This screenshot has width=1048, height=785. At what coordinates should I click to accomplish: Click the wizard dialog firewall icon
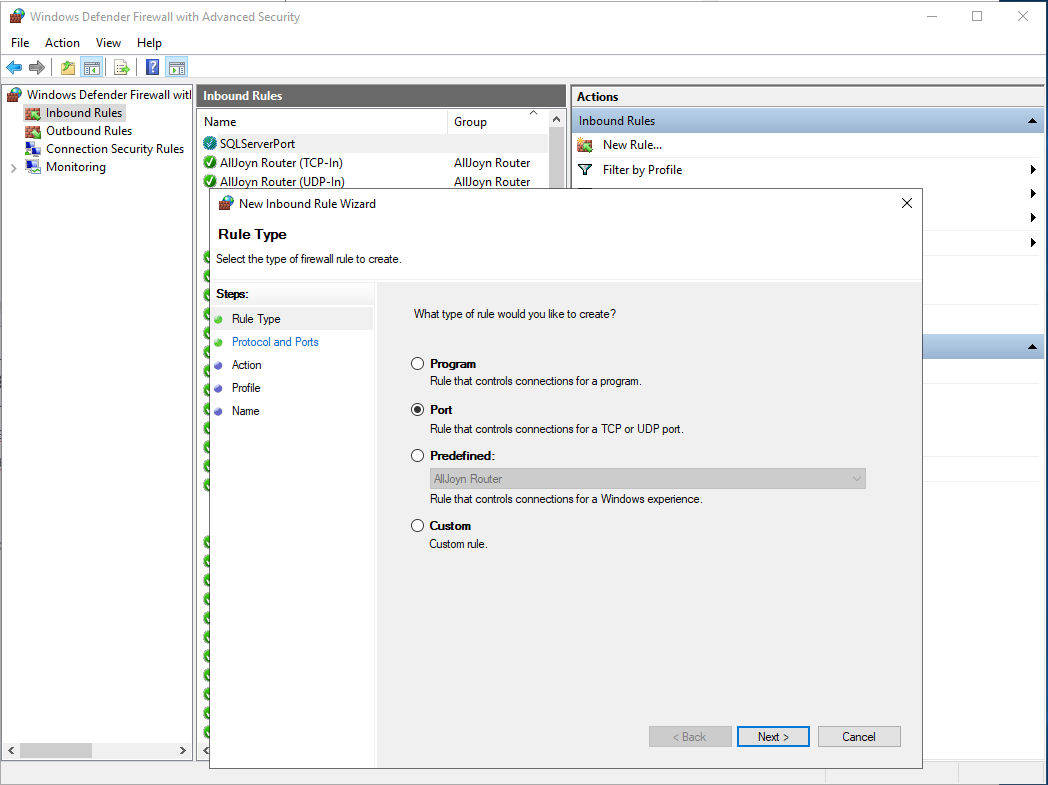click(227, 203)
